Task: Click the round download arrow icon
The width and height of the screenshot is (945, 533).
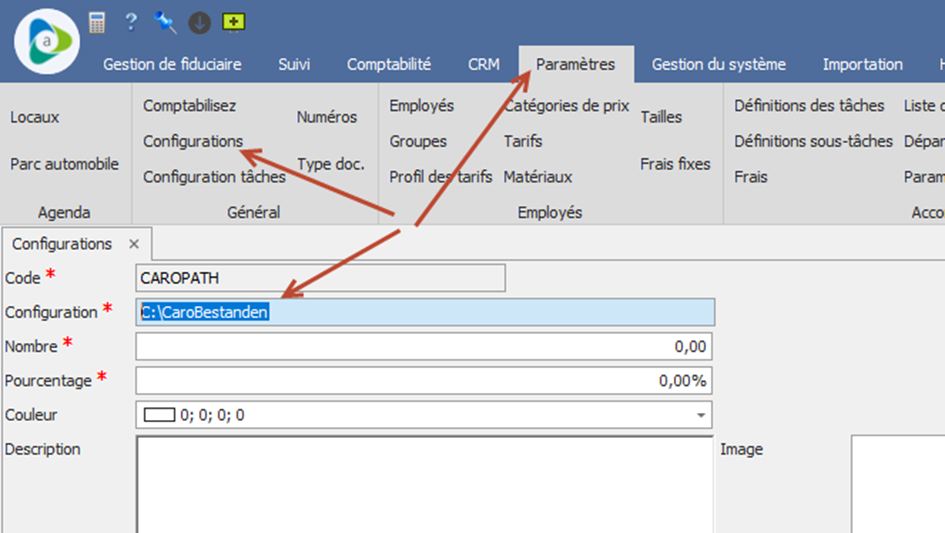Action: point(199,23)
